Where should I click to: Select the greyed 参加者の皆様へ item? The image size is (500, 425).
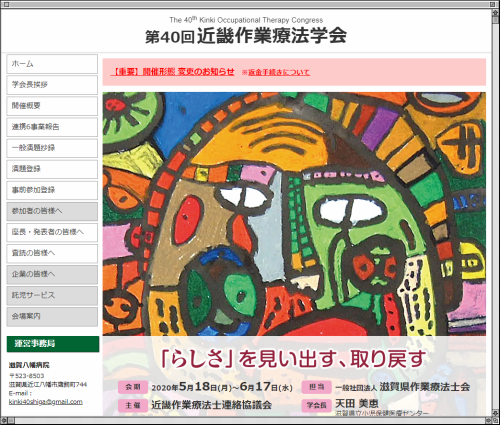coord(52,211)
